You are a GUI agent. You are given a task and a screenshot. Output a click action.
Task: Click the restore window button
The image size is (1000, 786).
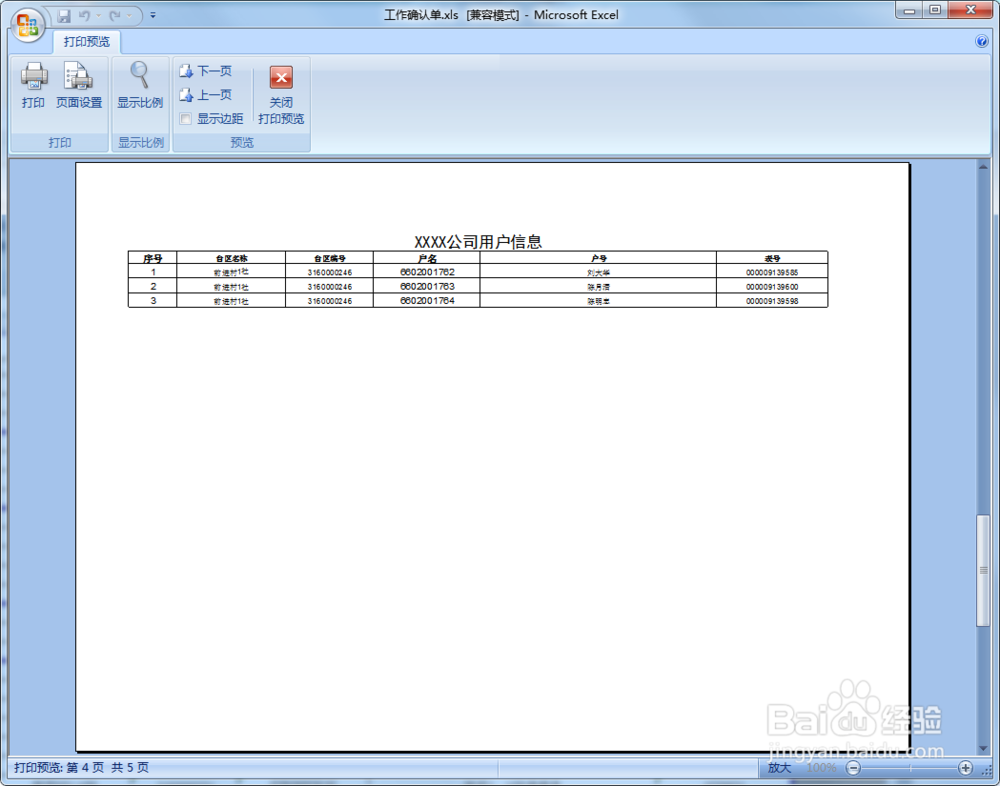click(935, 10)
